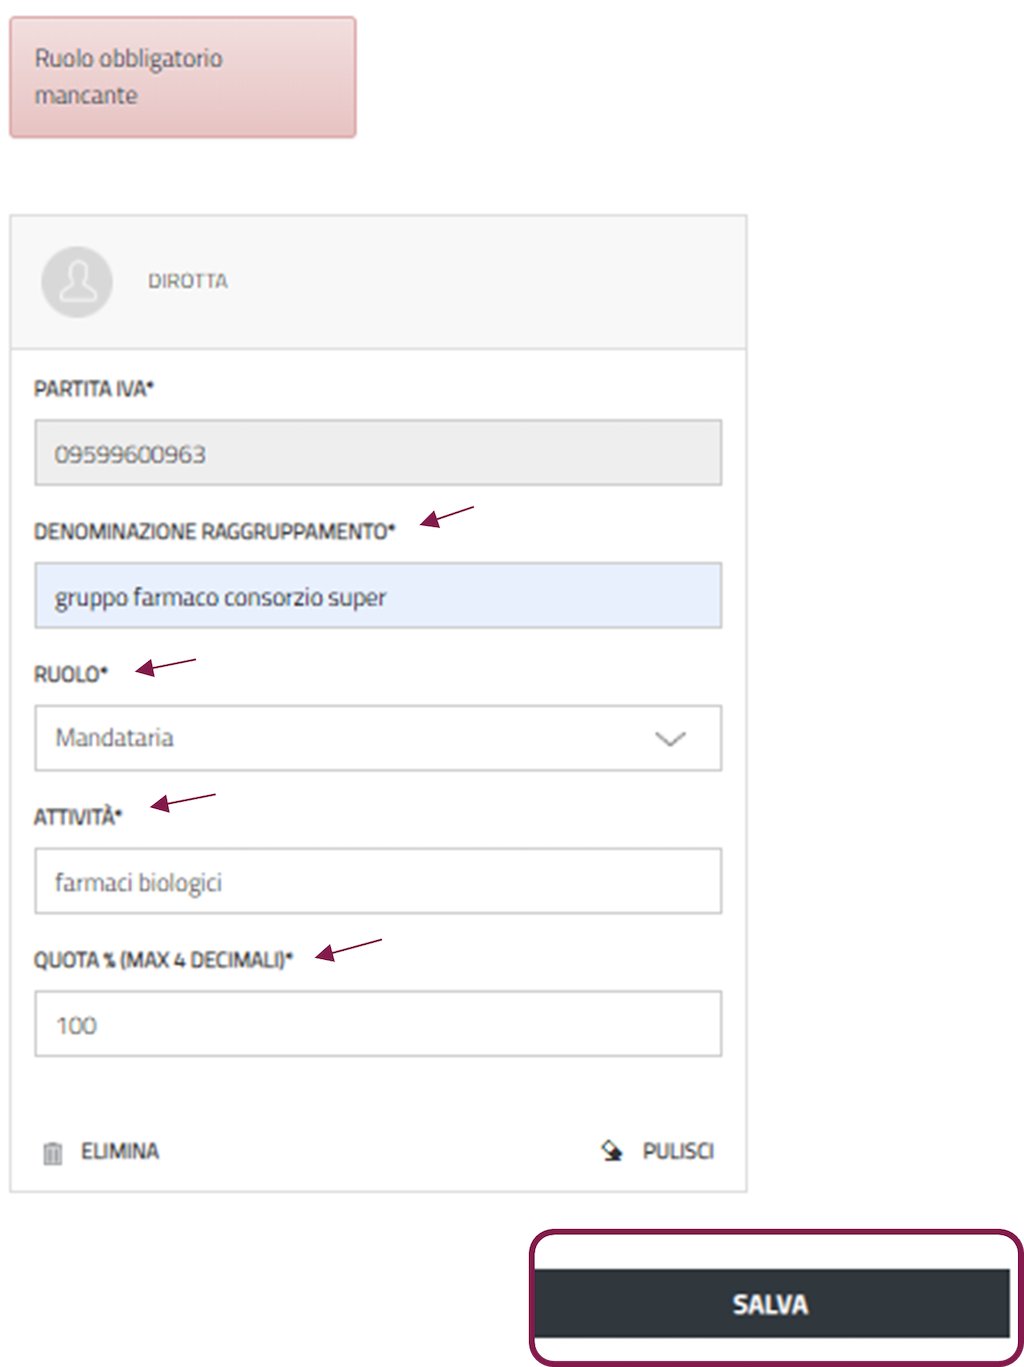Click the word 'Mandataria' in the dropdown

click(115, 738)
